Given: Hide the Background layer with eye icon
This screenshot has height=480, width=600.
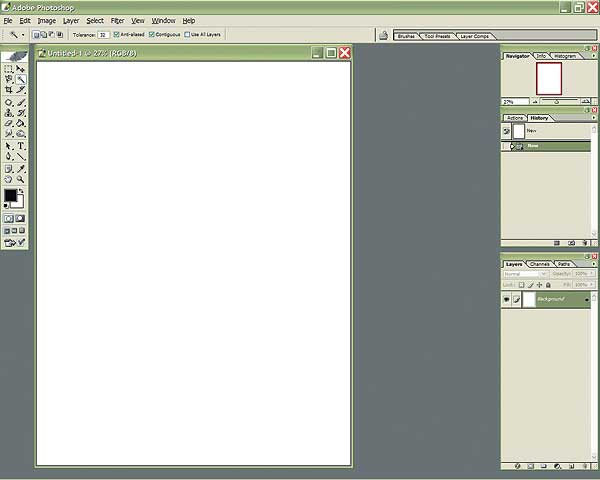Looking at the screenshot, I should tap(506, 299).
